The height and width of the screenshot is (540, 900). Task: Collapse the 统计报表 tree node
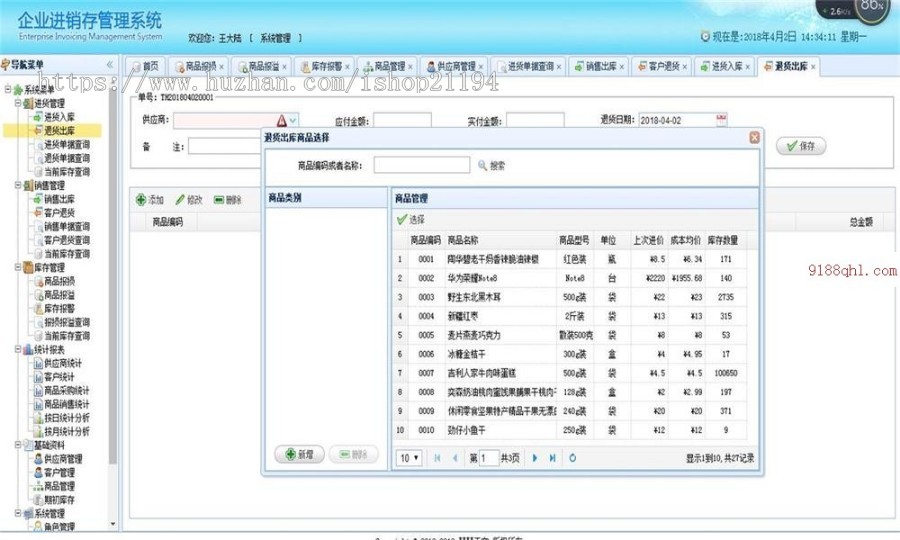(x=18, y=349)
